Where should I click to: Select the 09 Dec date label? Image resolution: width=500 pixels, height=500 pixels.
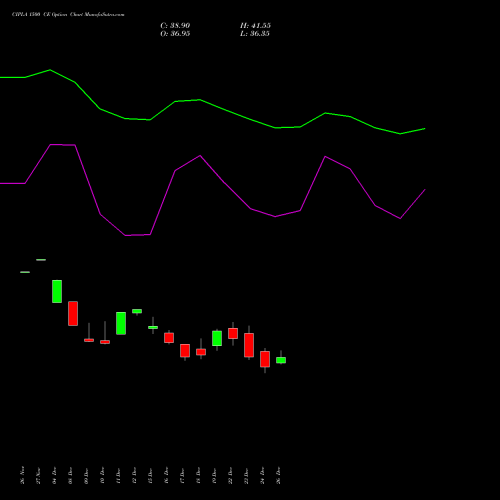pyautogui.click(x=86, y=475)
